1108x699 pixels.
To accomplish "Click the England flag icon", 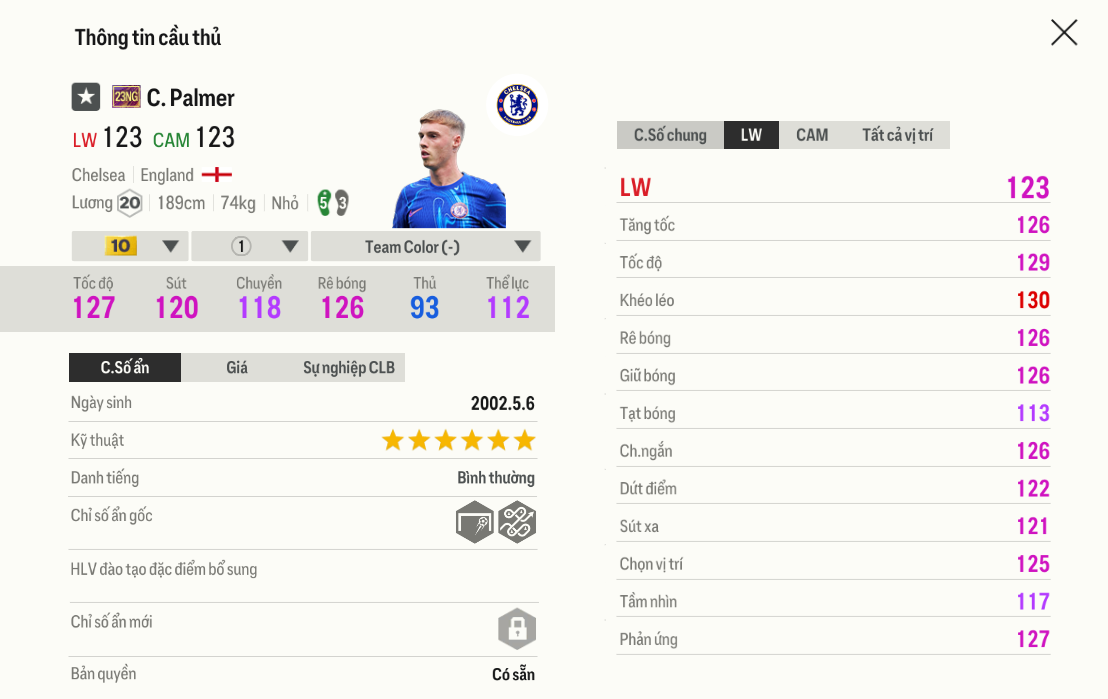I will (x=216, y=175).
